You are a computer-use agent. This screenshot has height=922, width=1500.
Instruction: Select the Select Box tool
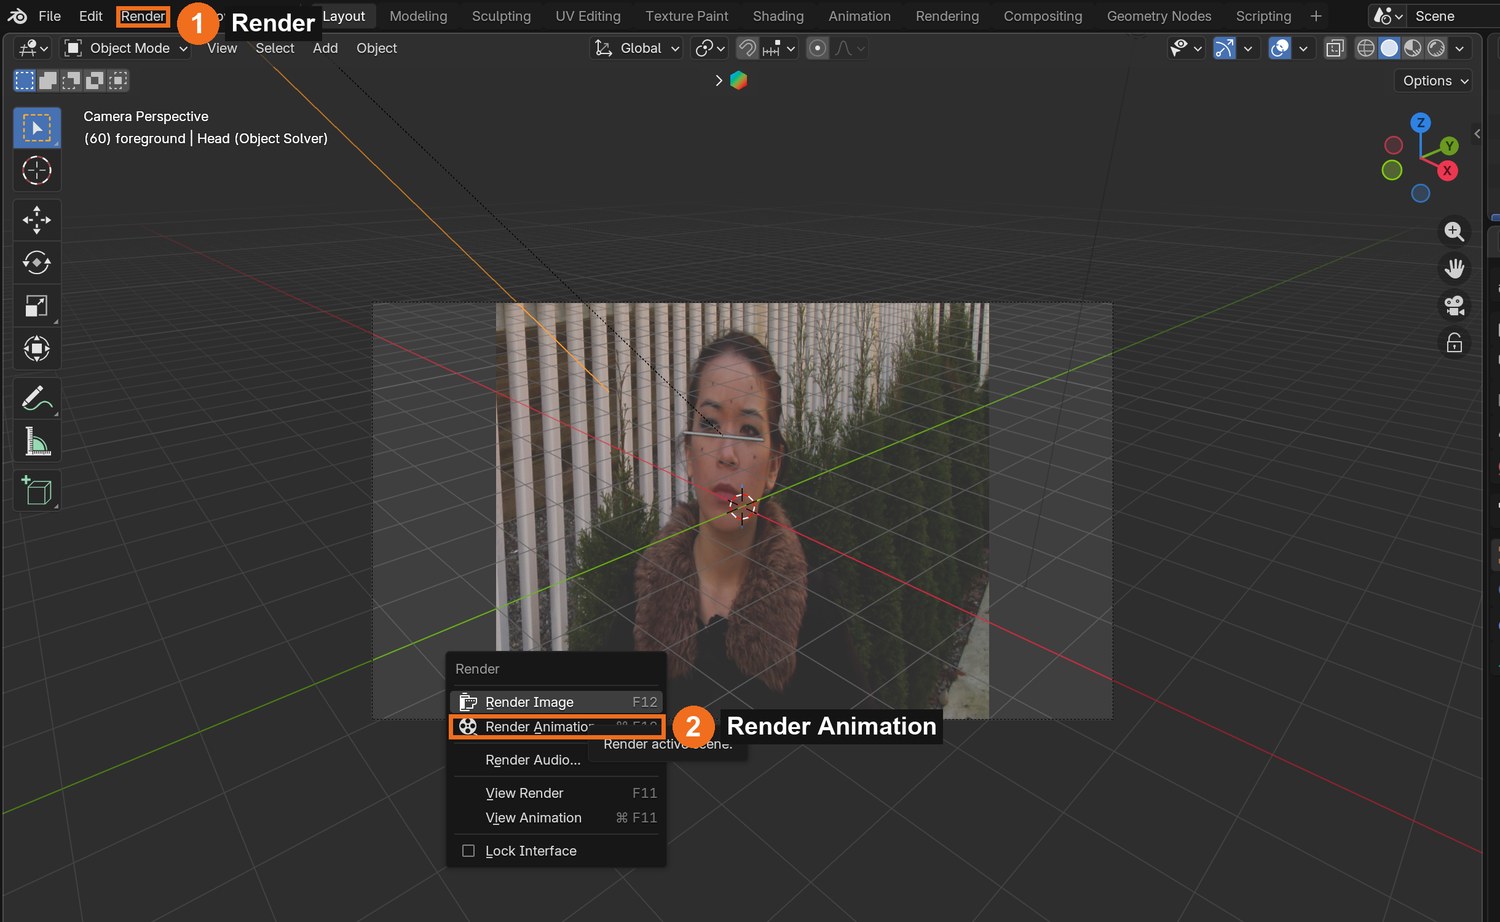(37, 128)
